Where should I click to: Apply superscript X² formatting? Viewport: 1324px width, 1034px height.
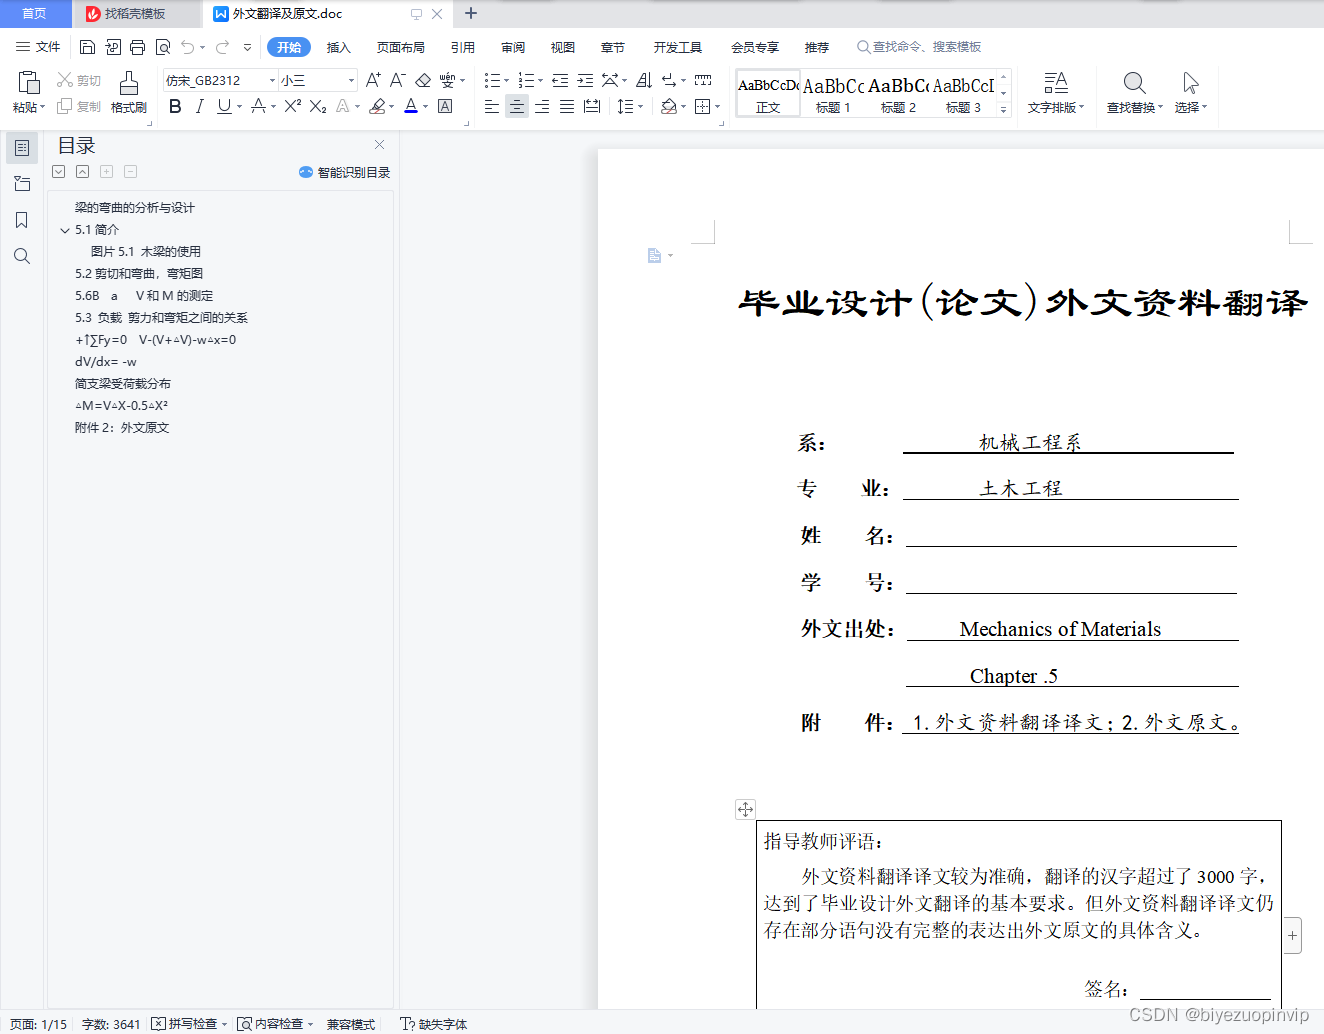pyautogui.click(x=292, y=106)
